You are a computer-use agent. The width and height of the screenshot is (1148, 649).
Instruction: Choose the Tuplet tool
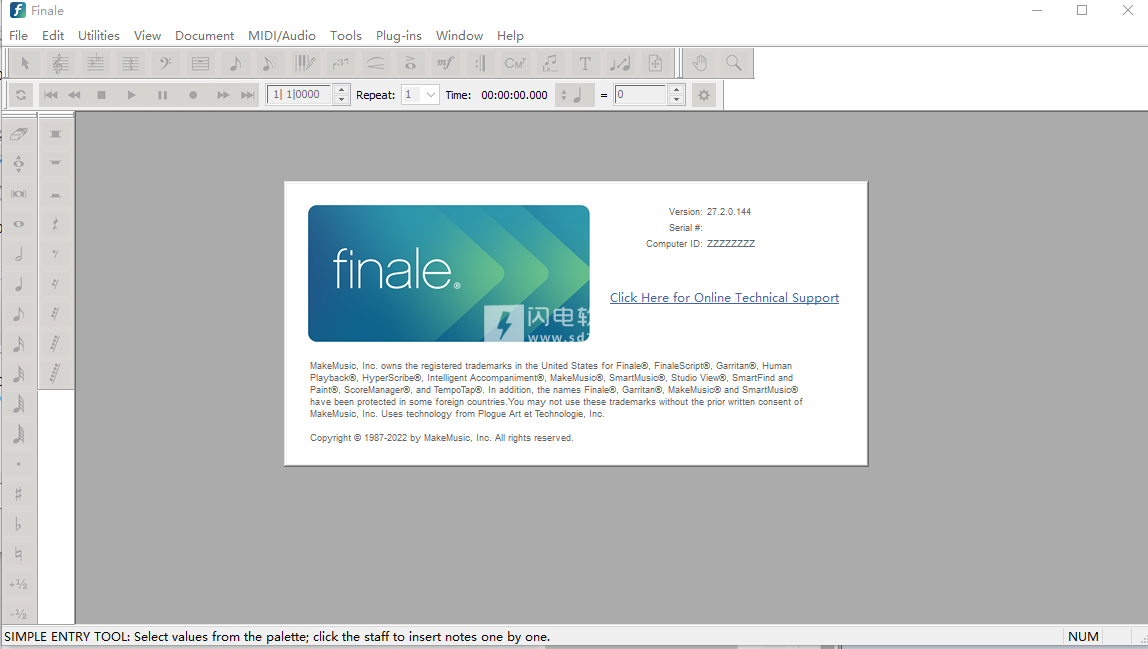340,64
